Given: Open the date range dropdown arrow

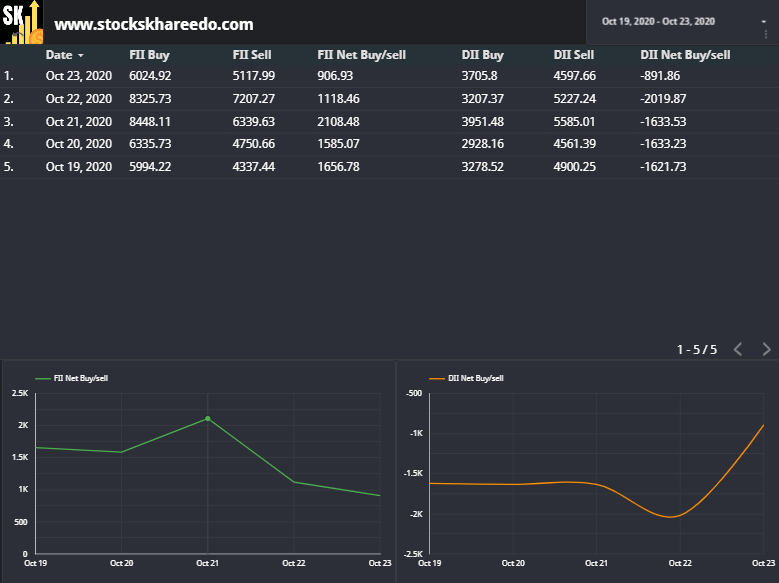Looking at the screenshot, I should click(764, 21).
